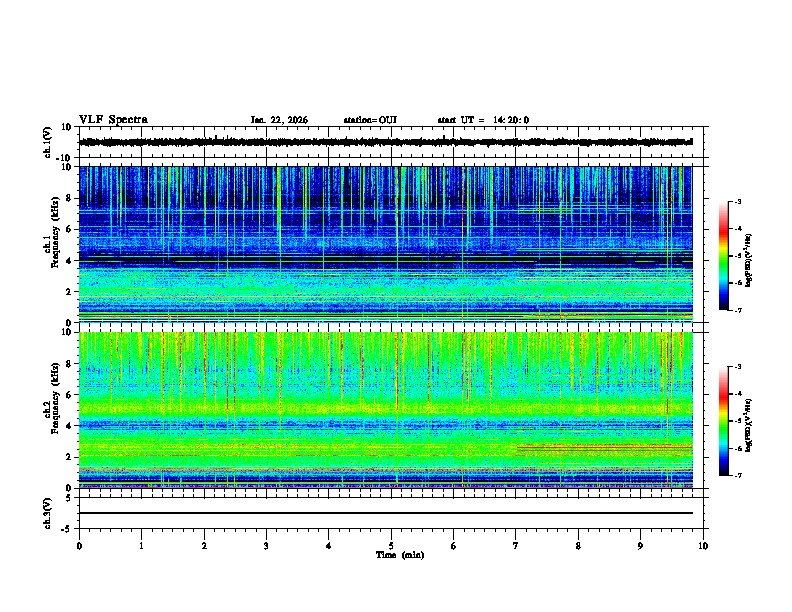792x612 pixels.
Task: Click the time axis tick label "8"
Action: click(578, 546)
